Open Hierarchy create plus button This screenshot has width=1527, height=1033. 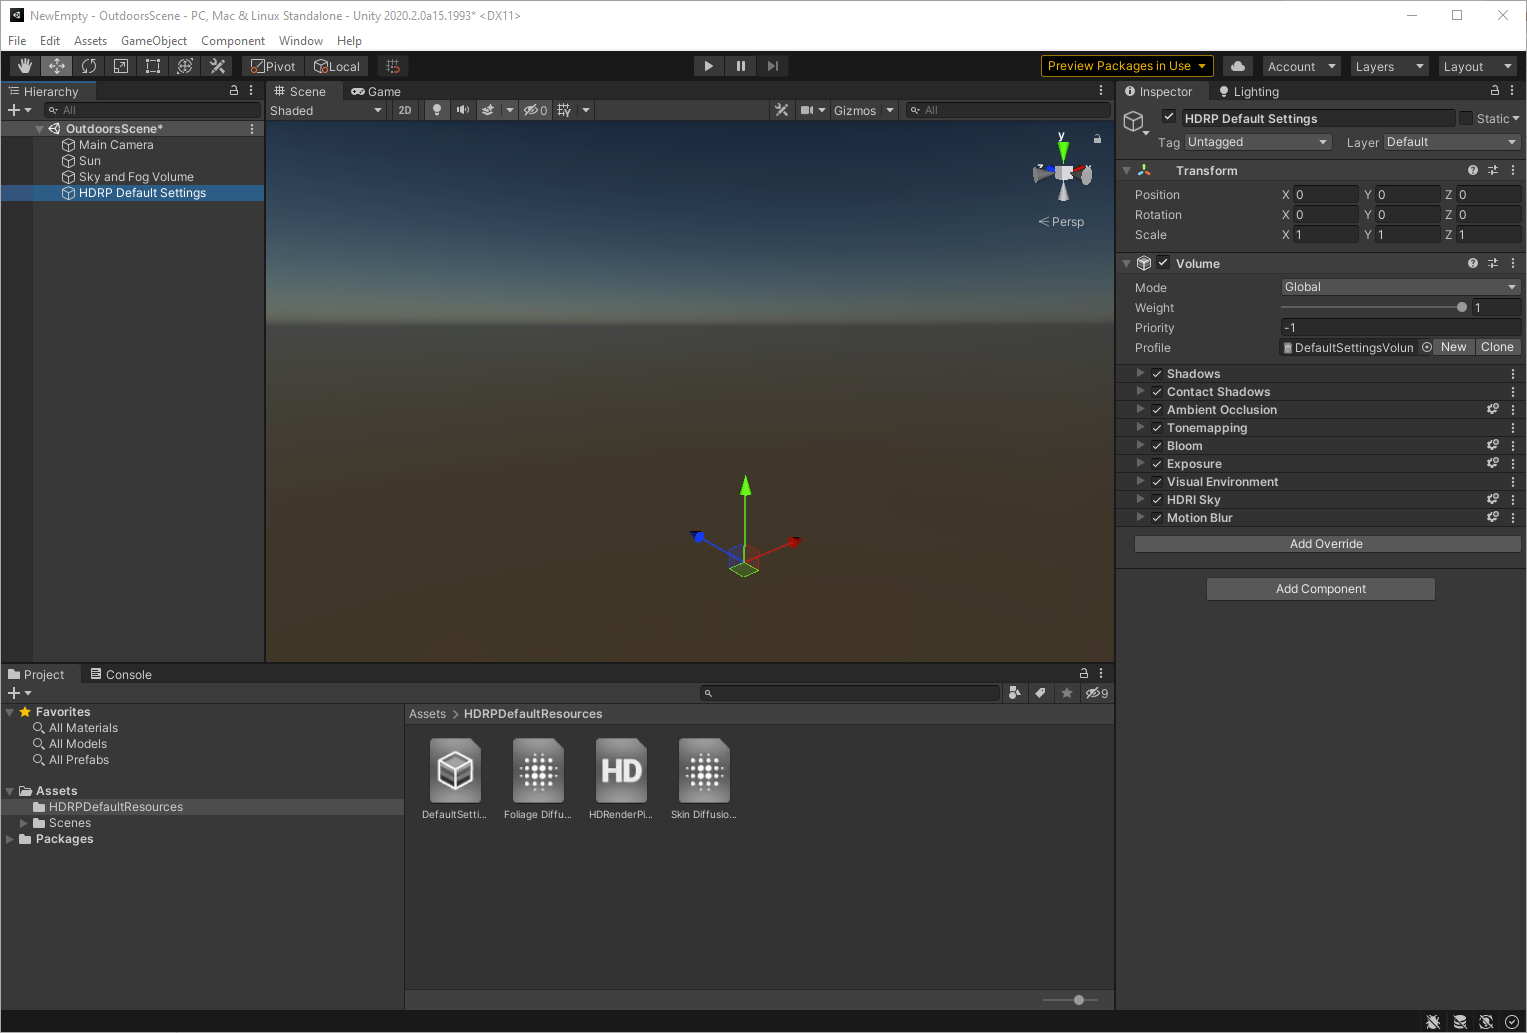click(x=19, y=110)
